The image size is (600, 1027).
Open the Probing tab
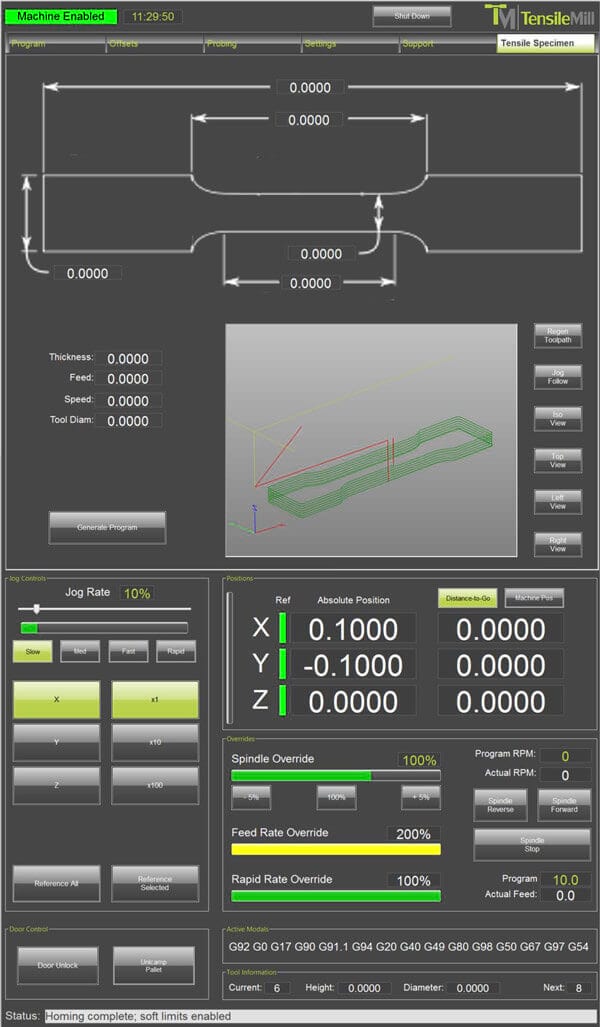click(252, 44)
